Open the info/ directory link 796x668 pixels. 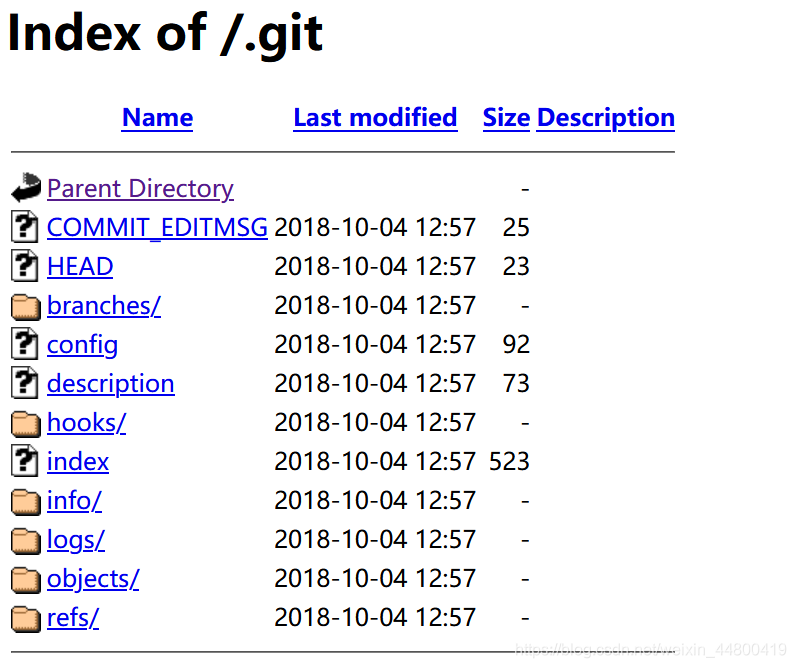(74, 500)
